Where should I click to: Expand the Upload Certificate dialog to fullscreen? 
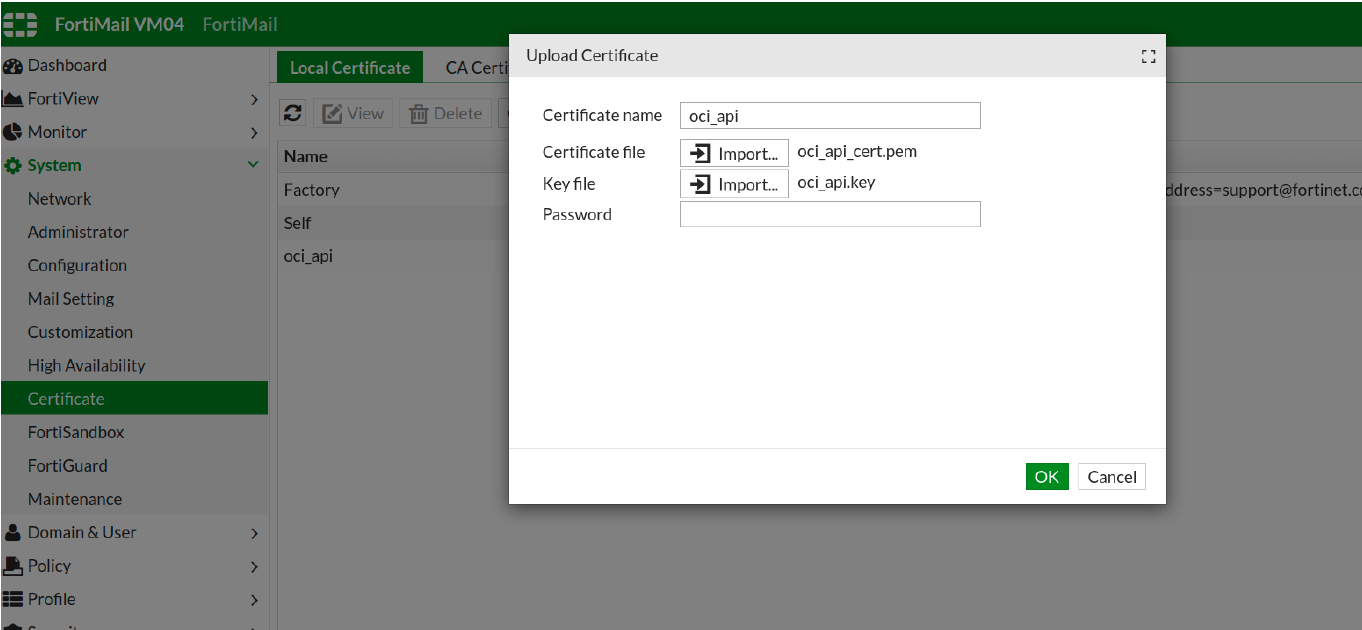(1148, 57)
